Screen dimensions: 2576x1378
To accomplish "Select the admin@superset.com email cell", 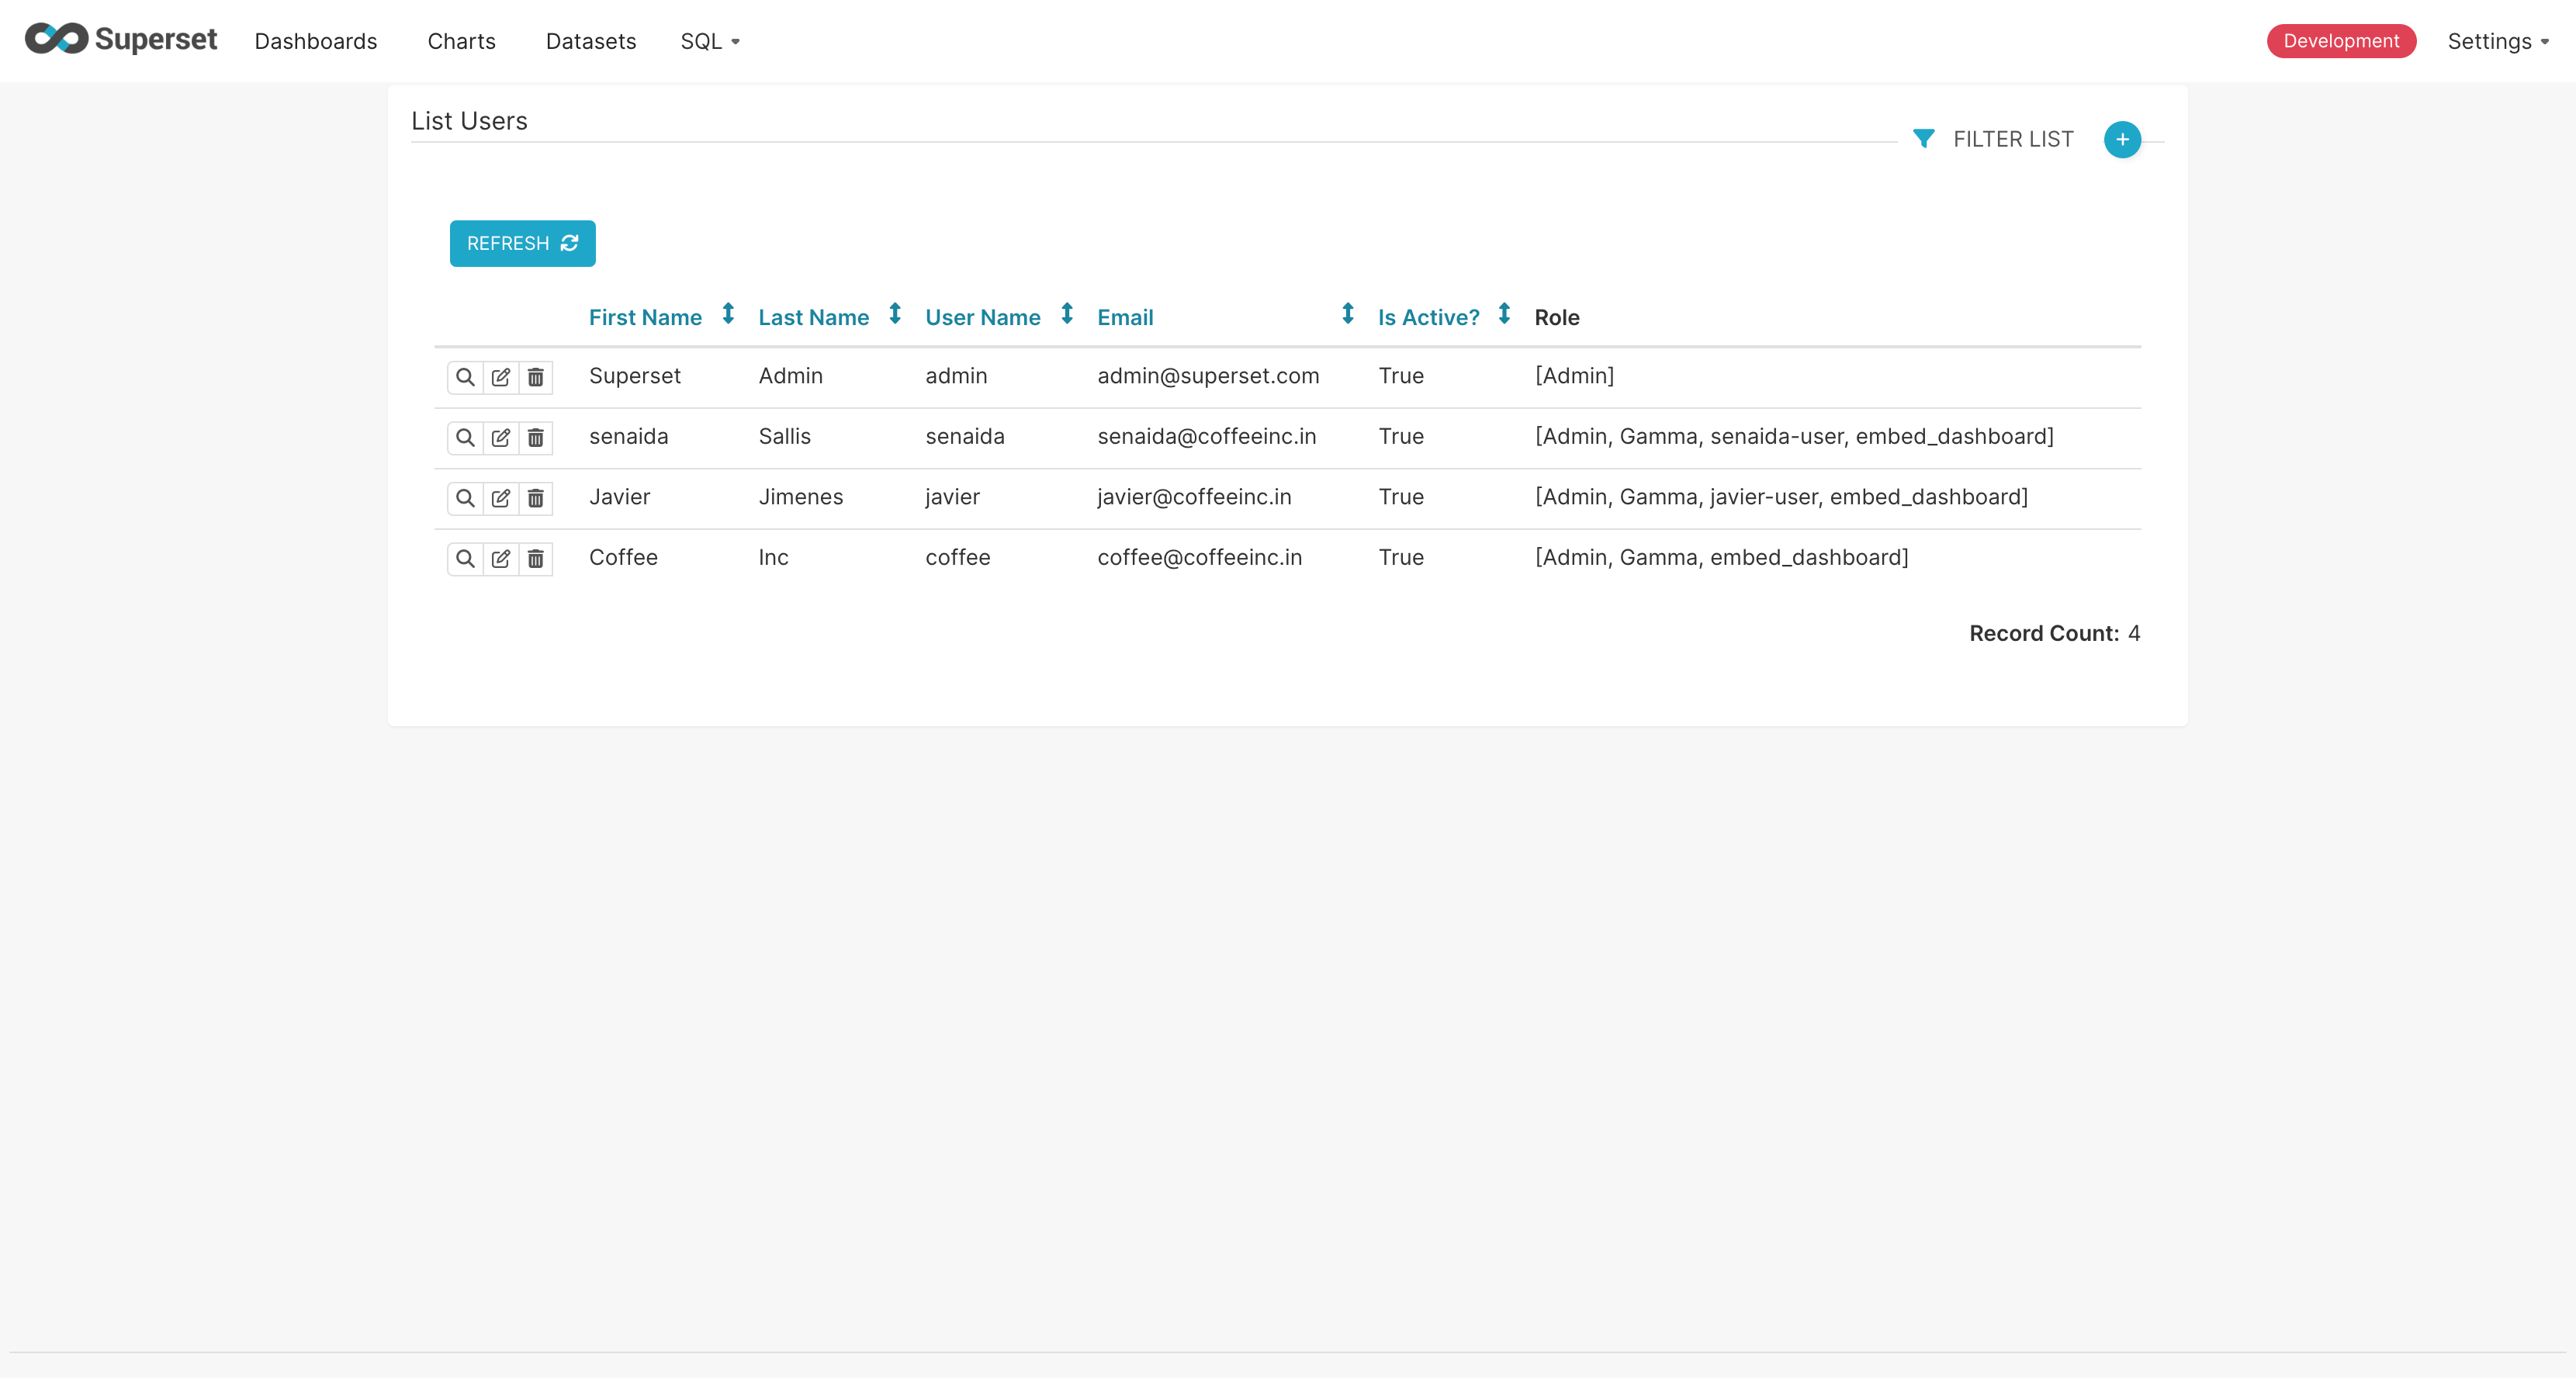I will tap(1208, 376).
